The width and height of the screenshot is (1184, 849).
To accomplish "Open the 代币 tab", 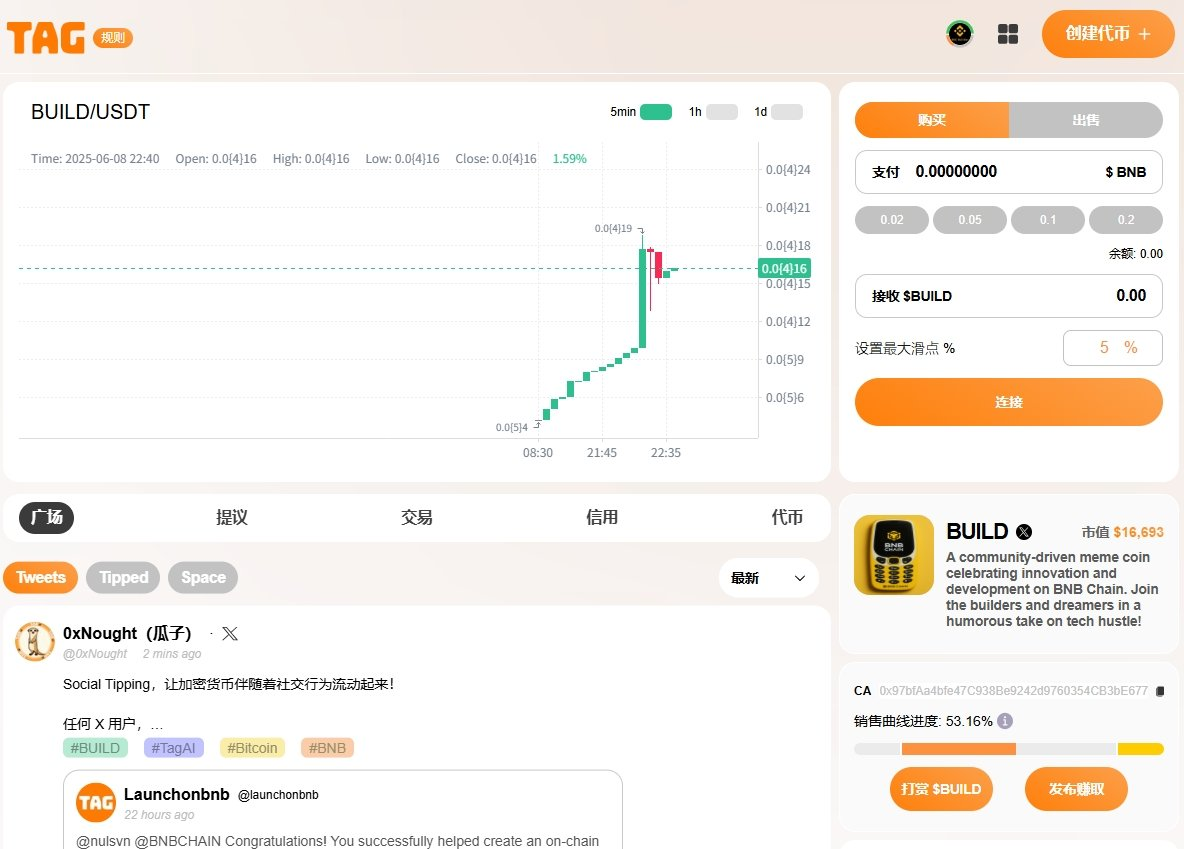I will tap(787, 517).
